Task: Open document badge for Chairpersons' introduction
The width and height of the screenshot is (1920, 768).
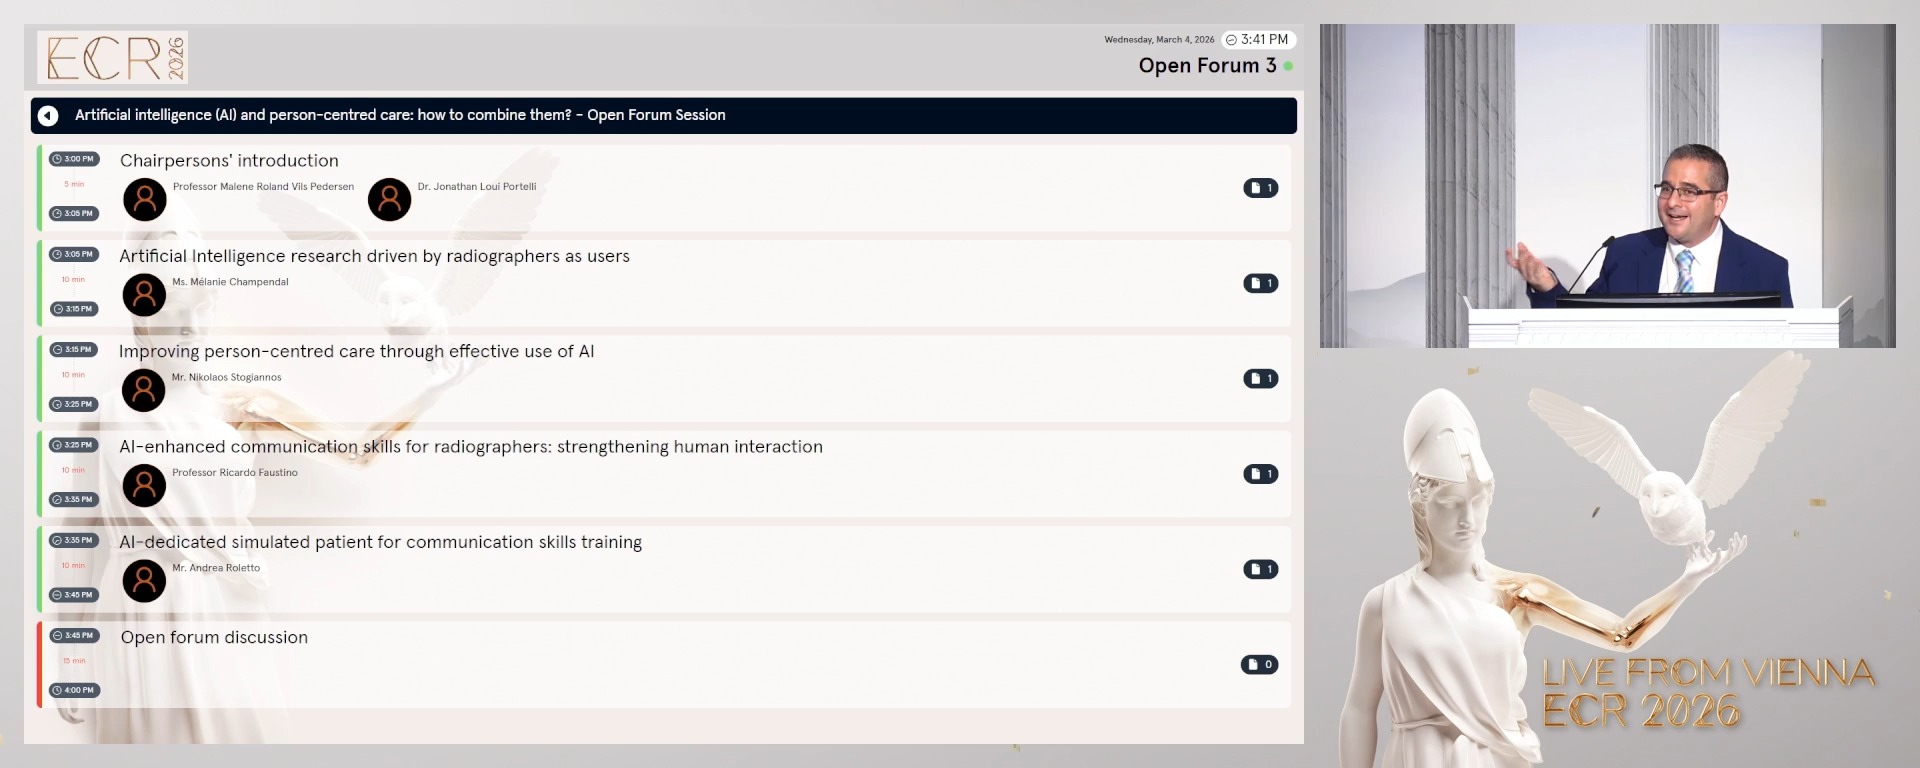Action: 1261,188
